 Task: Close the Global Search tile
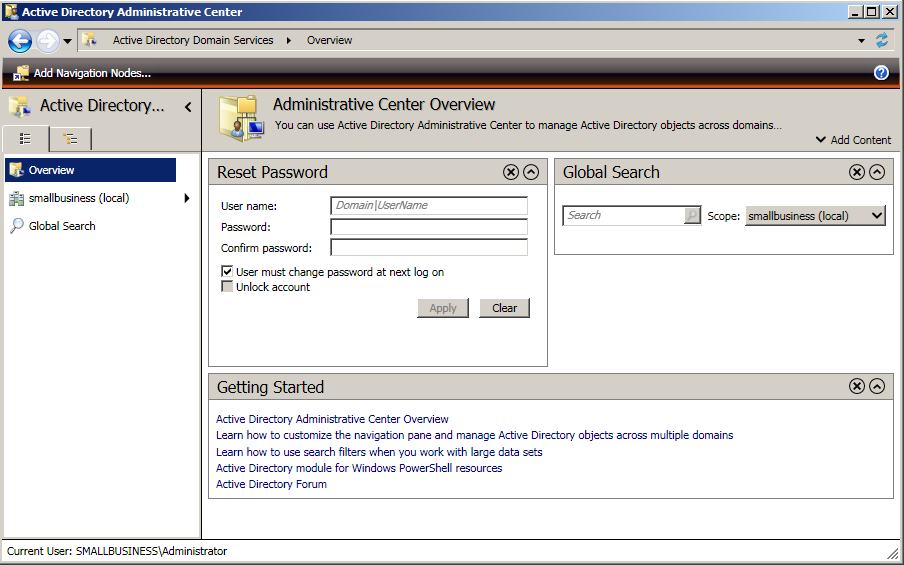point(857,172)
